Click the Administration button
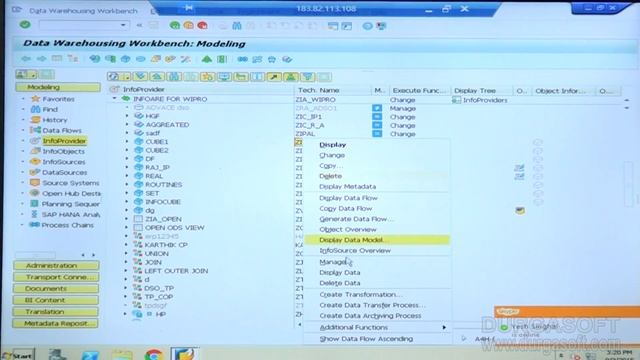640x360 pixels. [56, 265]
